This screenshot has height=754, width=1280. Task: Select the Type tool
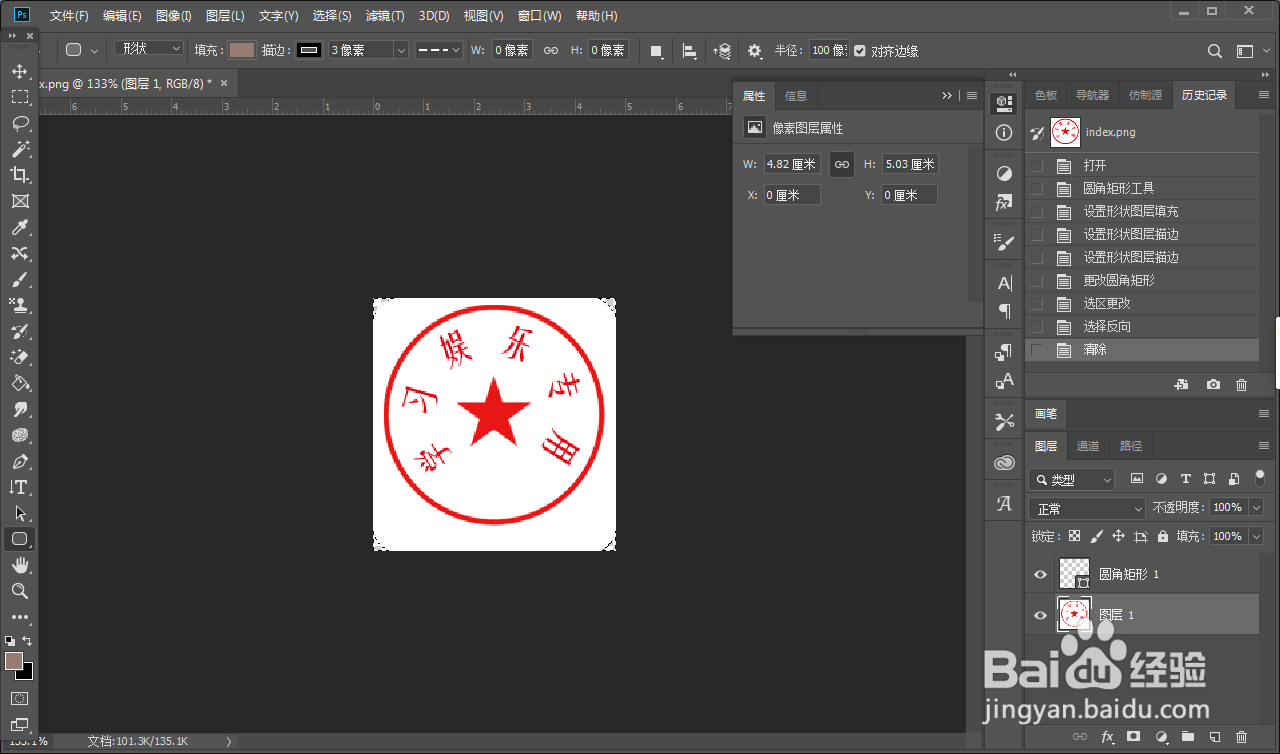tap(19, 487)
